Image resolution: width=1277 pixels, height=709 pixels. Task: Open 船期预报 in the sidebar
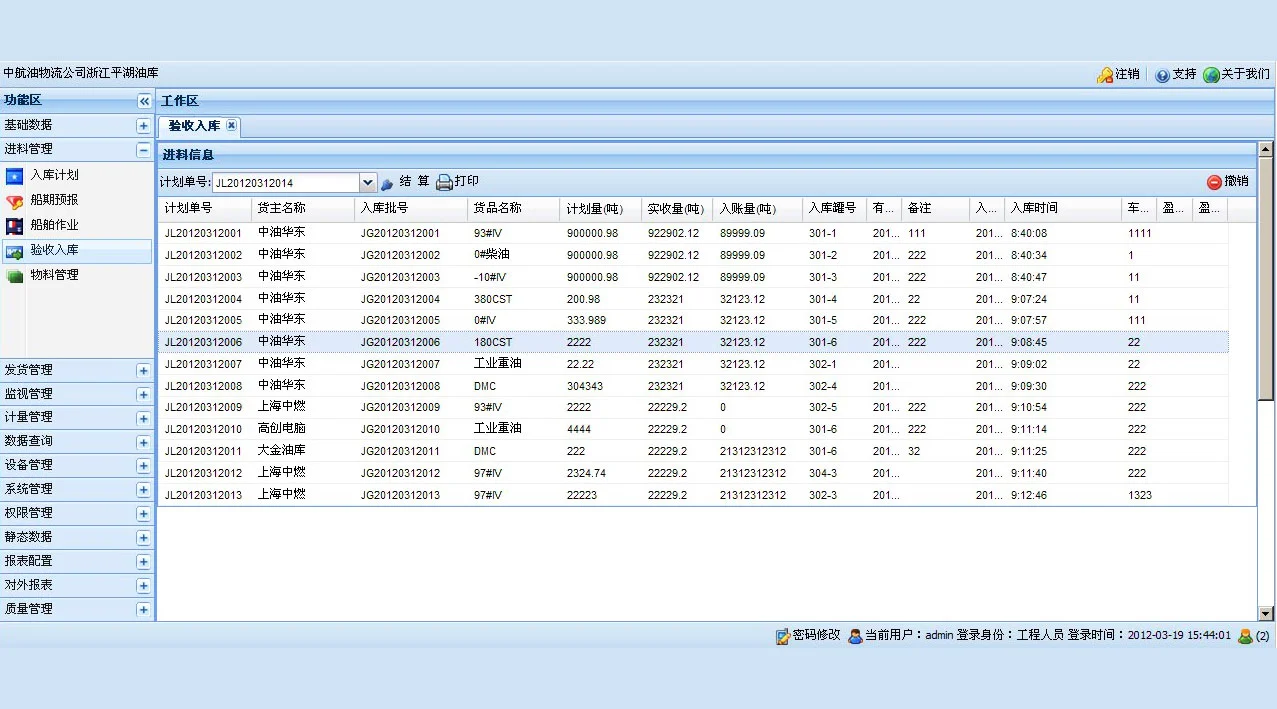(54, 200)
